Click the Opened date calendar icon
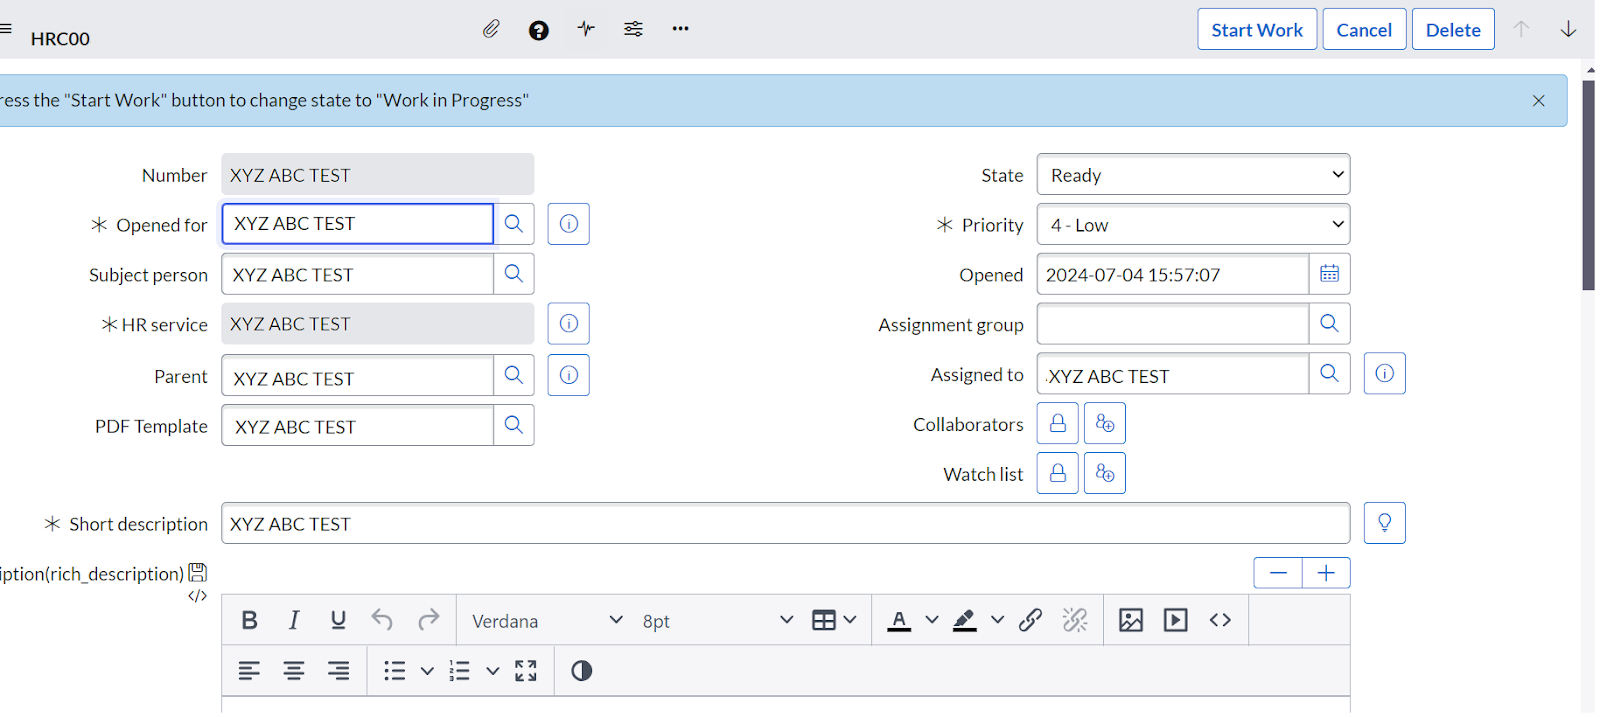Viewport: 1600px width, 717px height. pos(1329,274)
